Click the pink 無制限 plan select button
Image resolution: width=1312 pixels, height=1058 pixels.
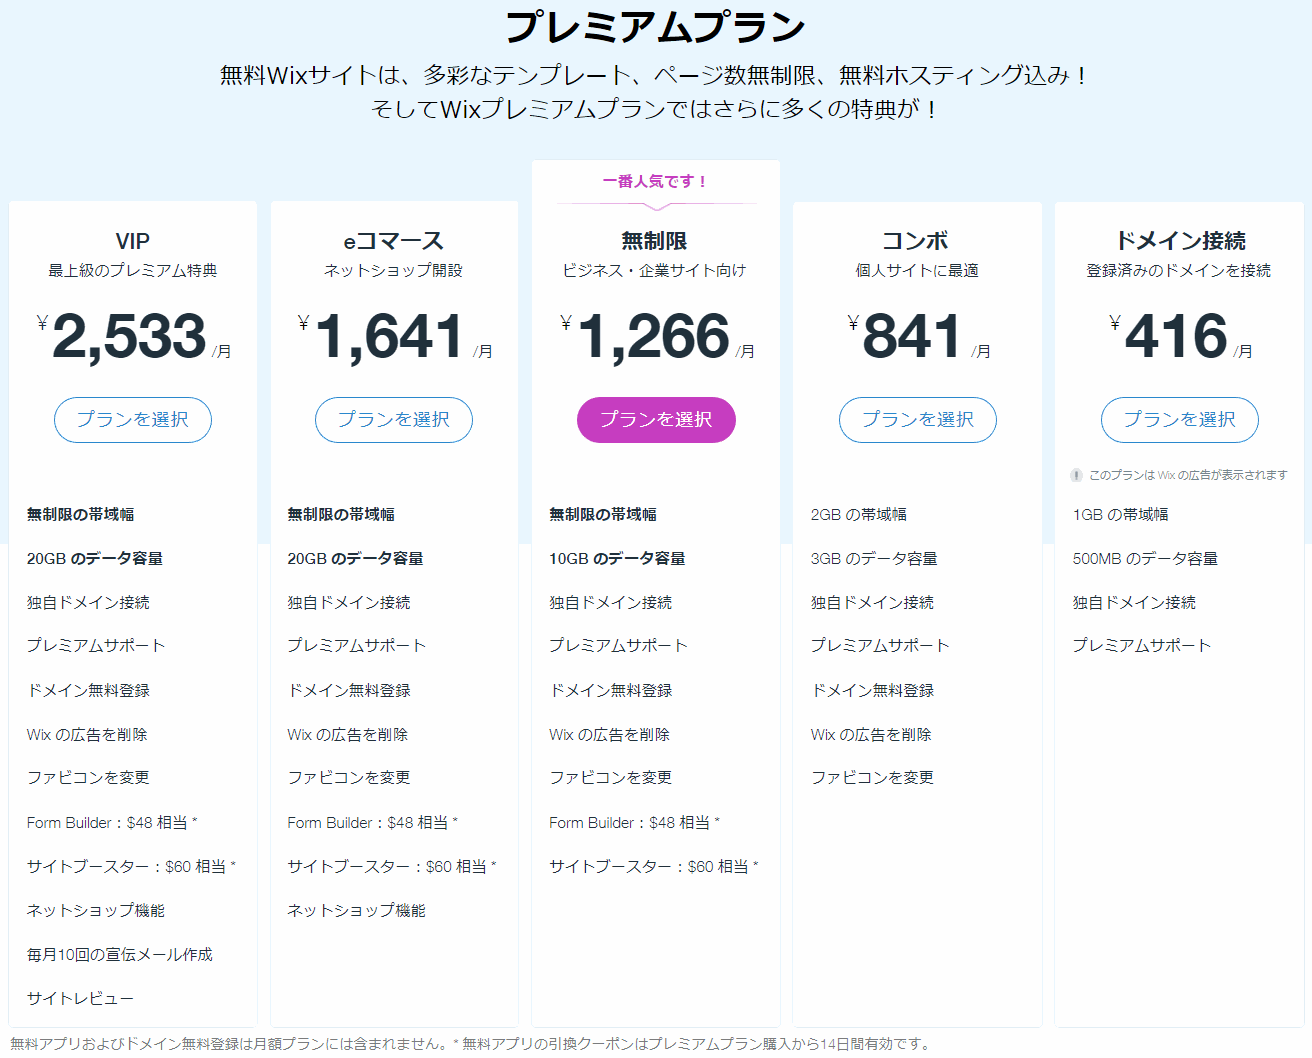pos(656,420)
